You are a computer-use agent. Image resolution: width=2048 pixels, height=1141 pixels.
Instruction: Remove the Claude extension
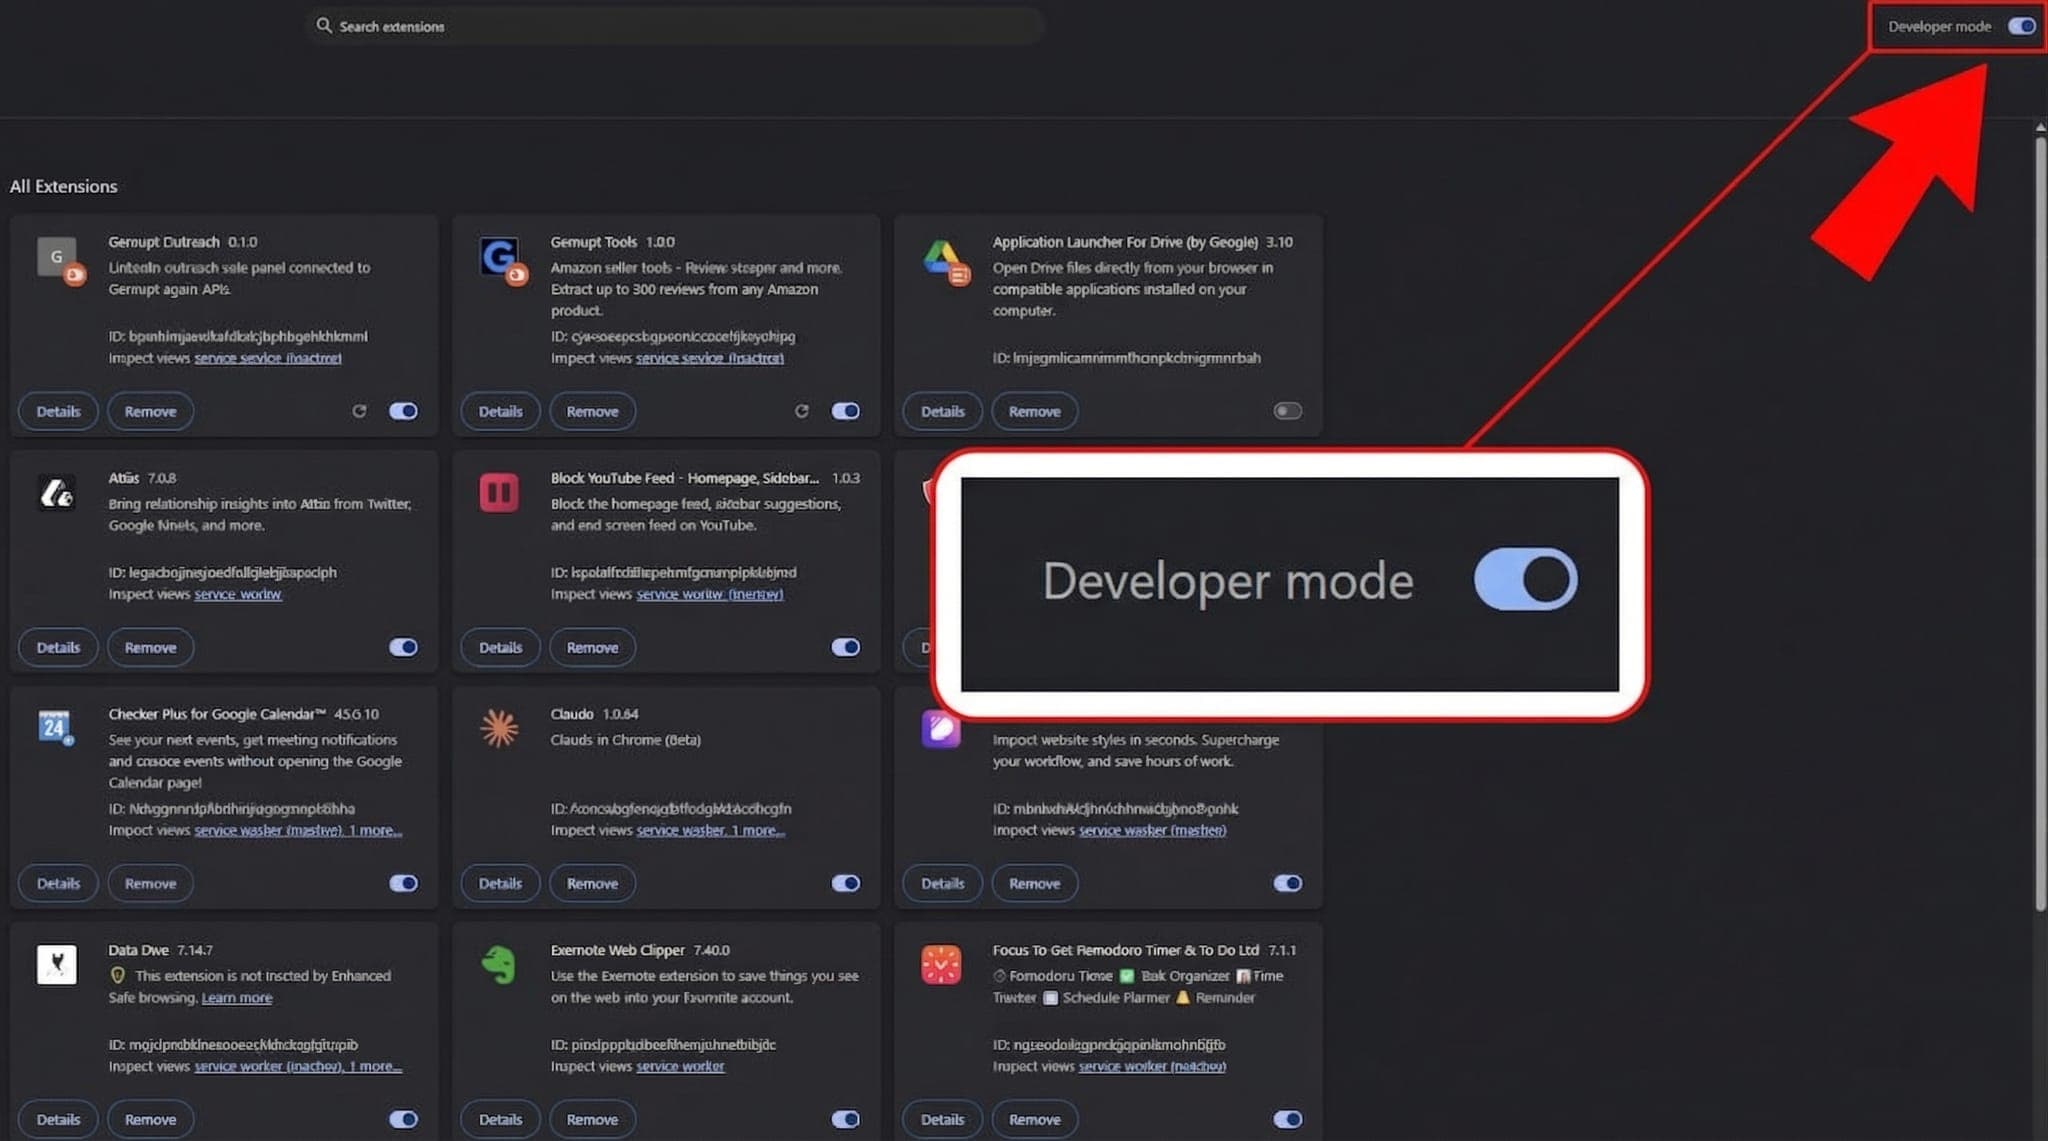coord(592,883)
